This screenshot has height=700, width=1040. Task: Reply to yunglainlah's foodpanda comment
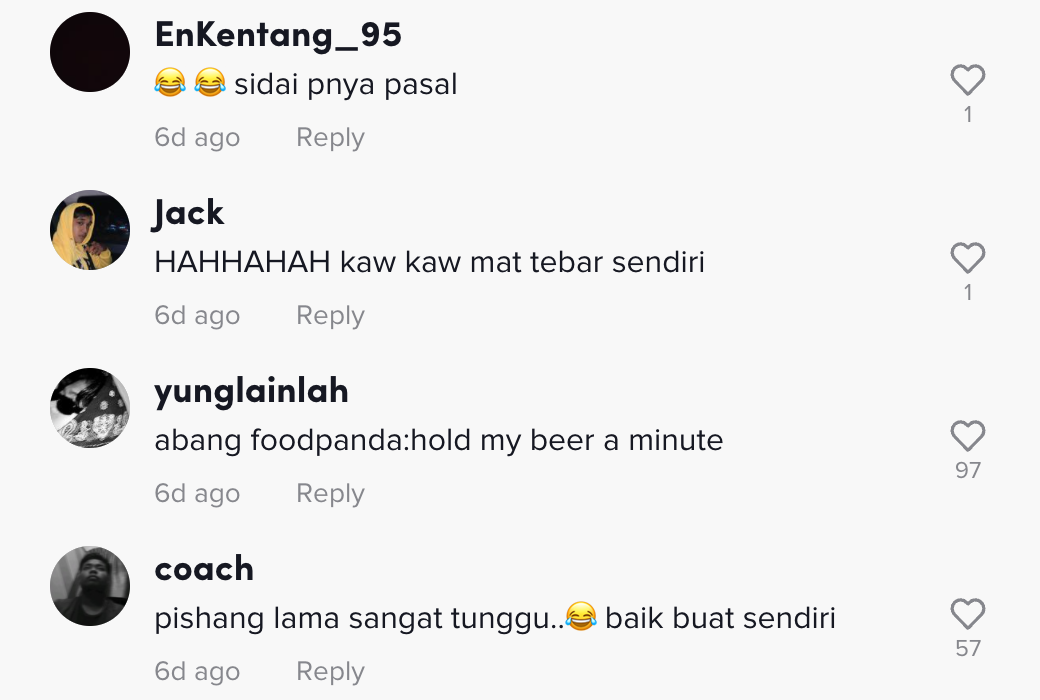click(x=330, y=494)
